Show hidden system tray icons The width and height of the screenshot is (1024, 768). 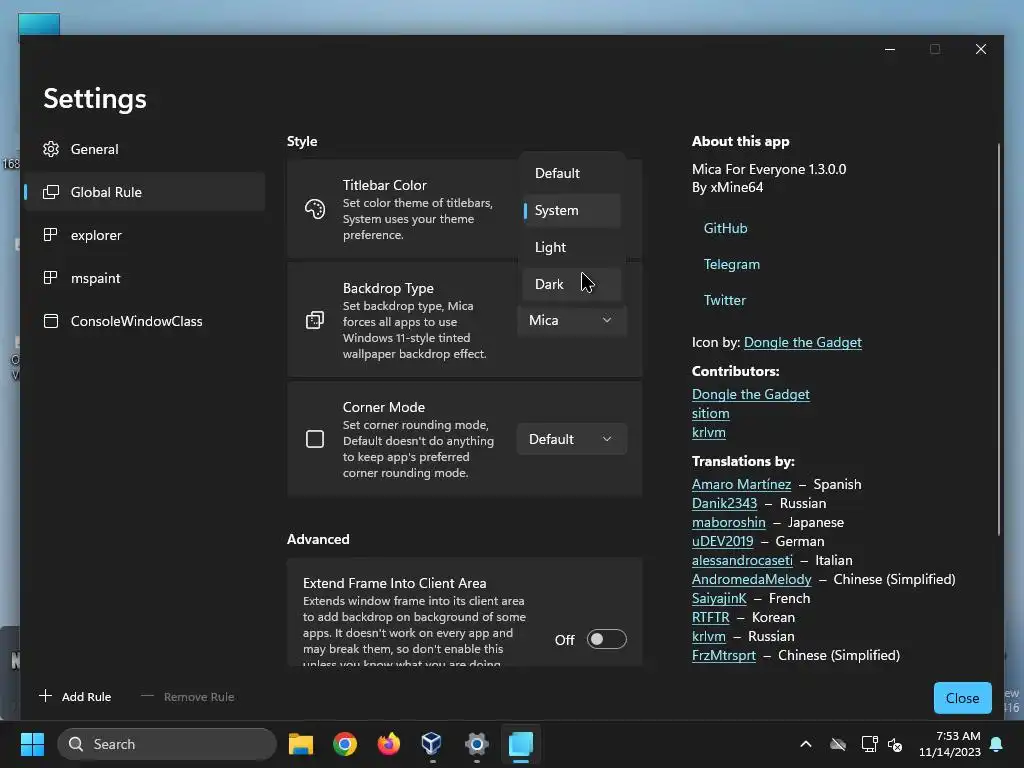(806, 744)
